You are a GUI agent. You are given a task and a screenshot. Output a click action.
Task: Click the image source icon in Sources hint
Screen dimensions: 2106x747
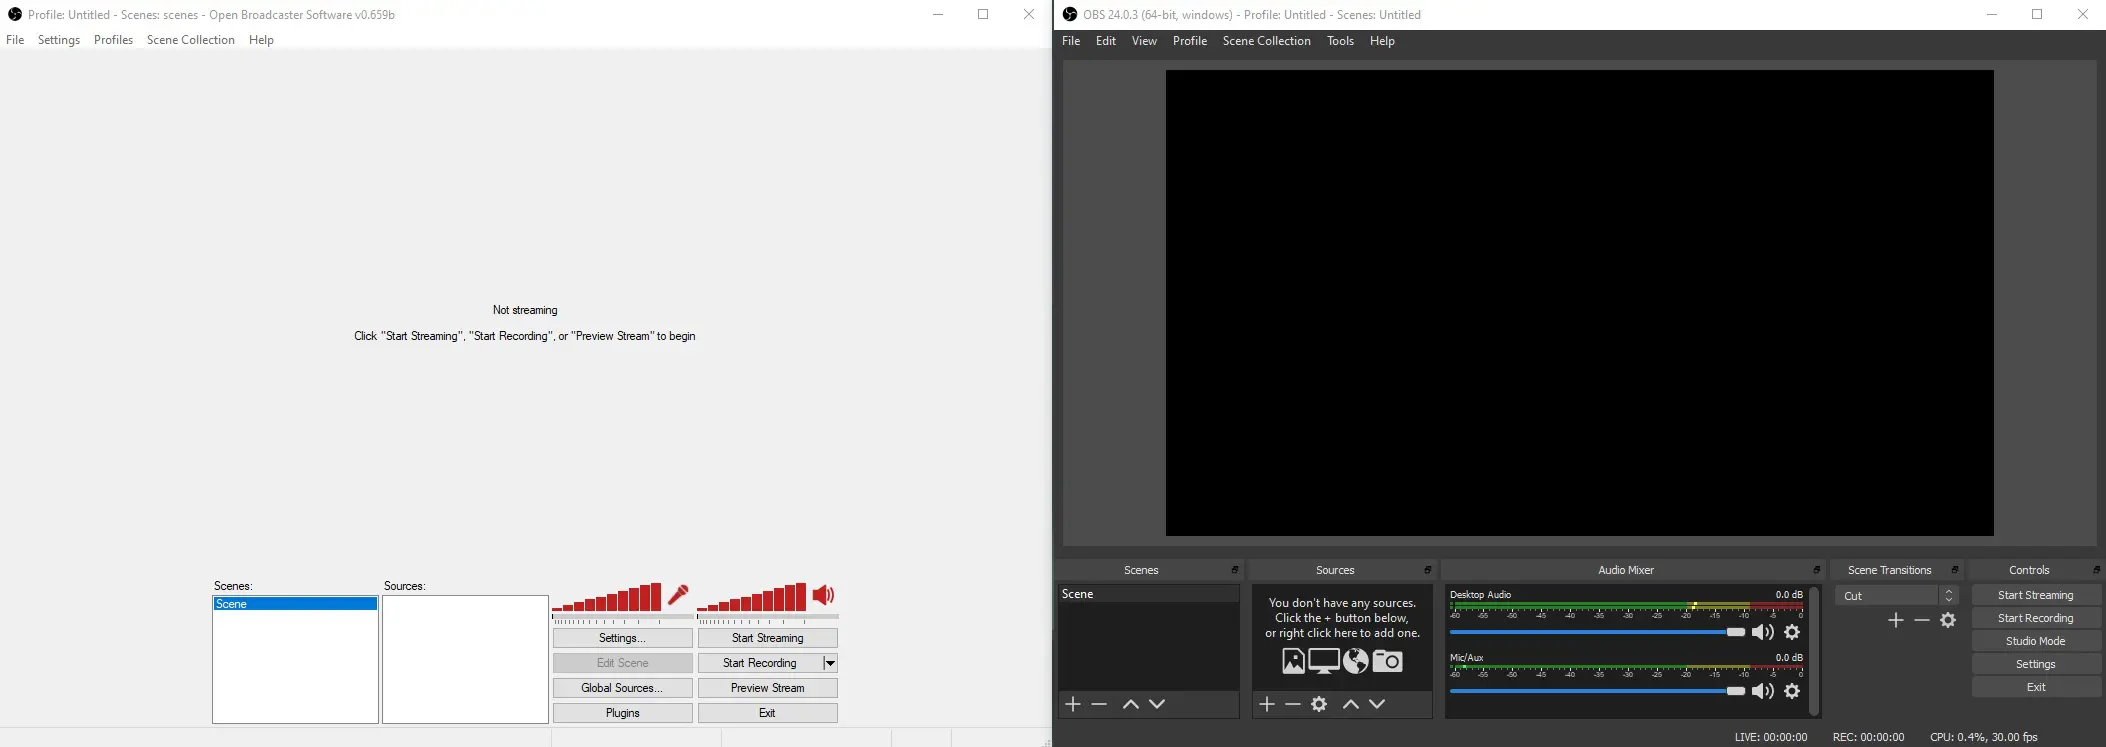coord(1294,661)
